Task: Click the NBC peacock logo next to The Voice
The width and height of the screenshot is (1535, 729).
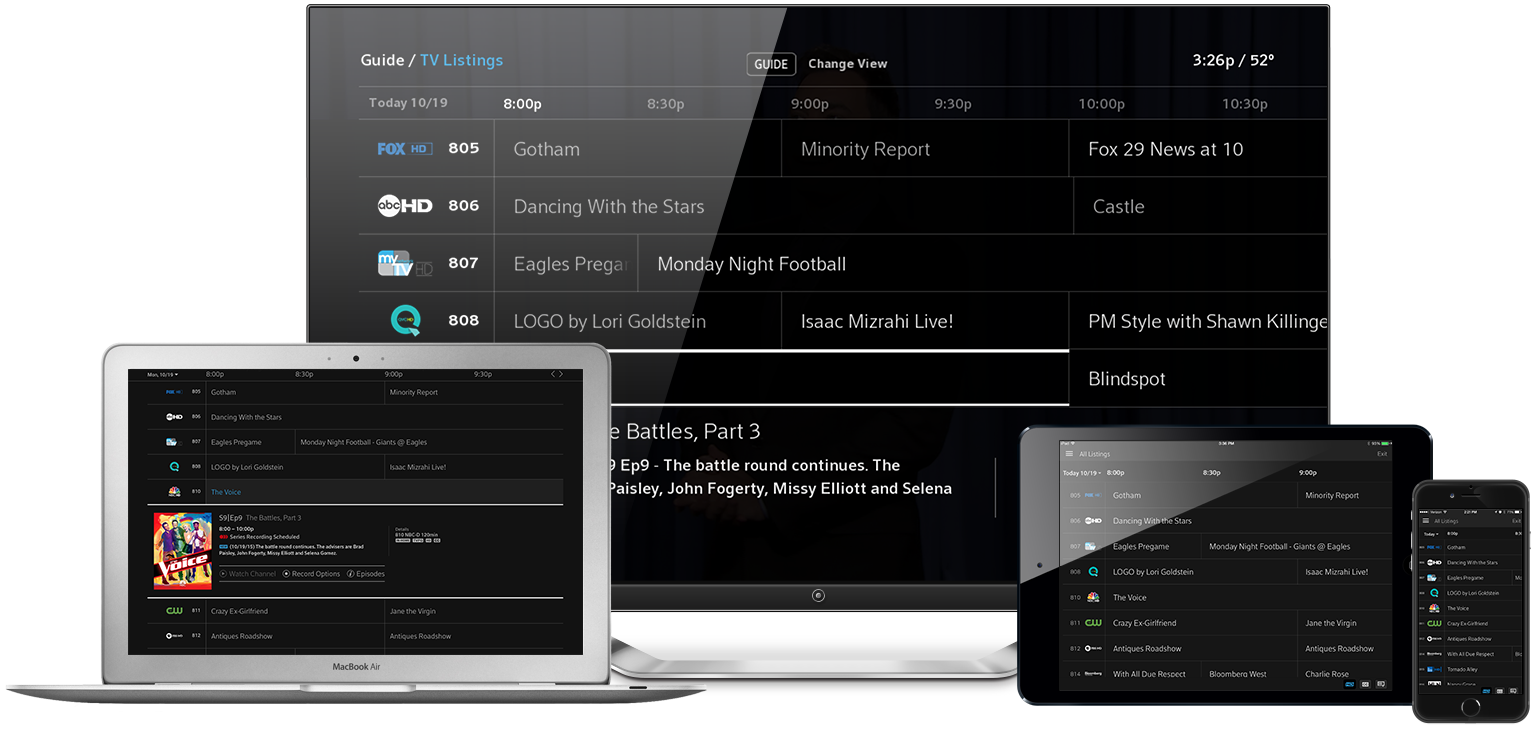Action: (174, 492)
